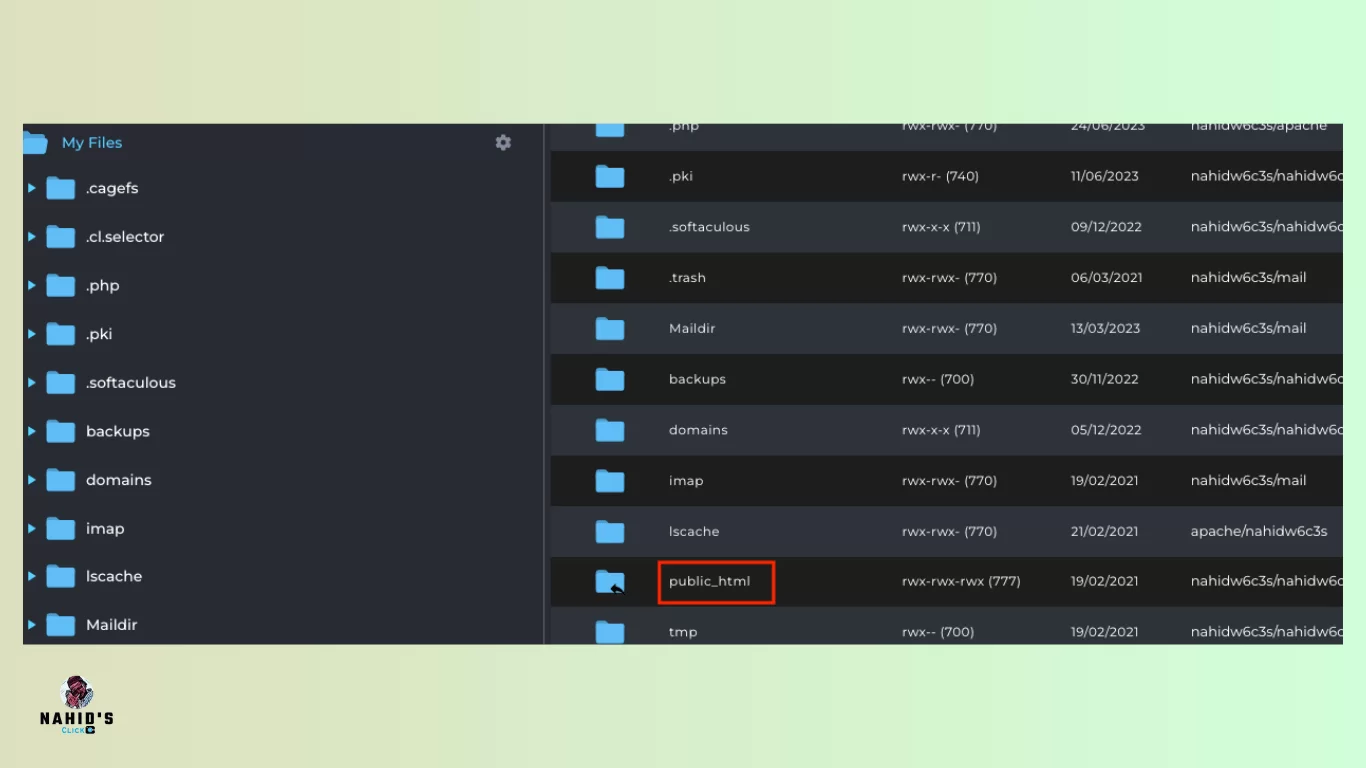
Task: Click owner apache/nahidw6c3s in lscache row
Action: coord(1259,531)
